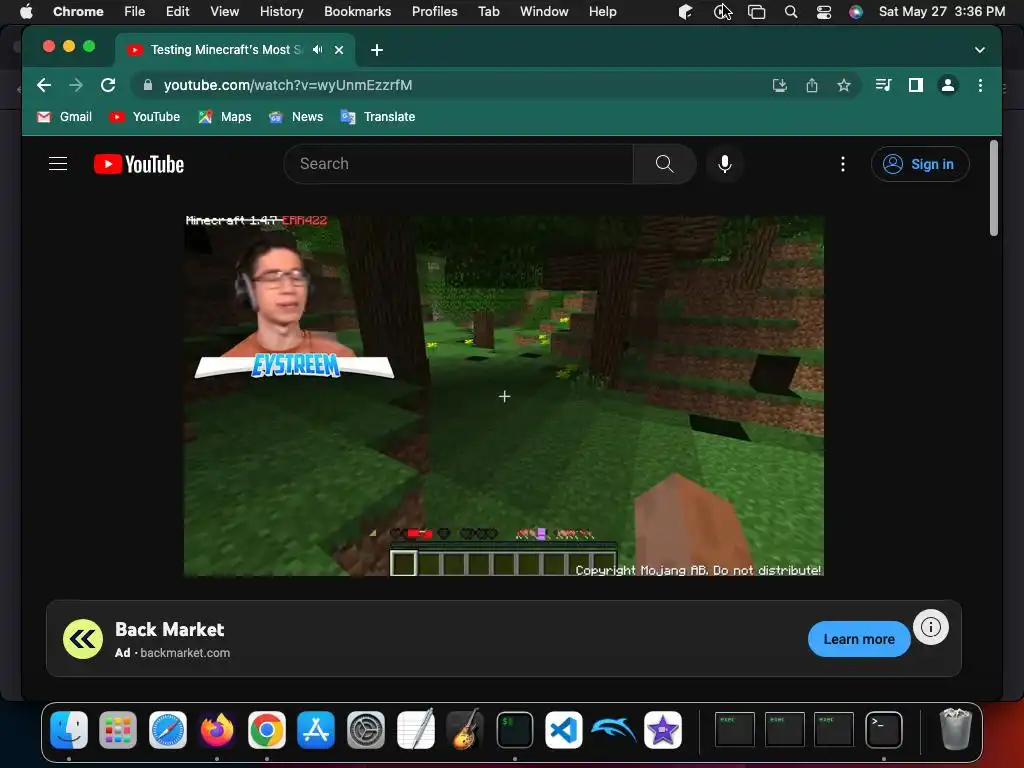Screen dimensions: 1024x768
Task: Open Firefox from the Dock
Action: tap(217, 729)
